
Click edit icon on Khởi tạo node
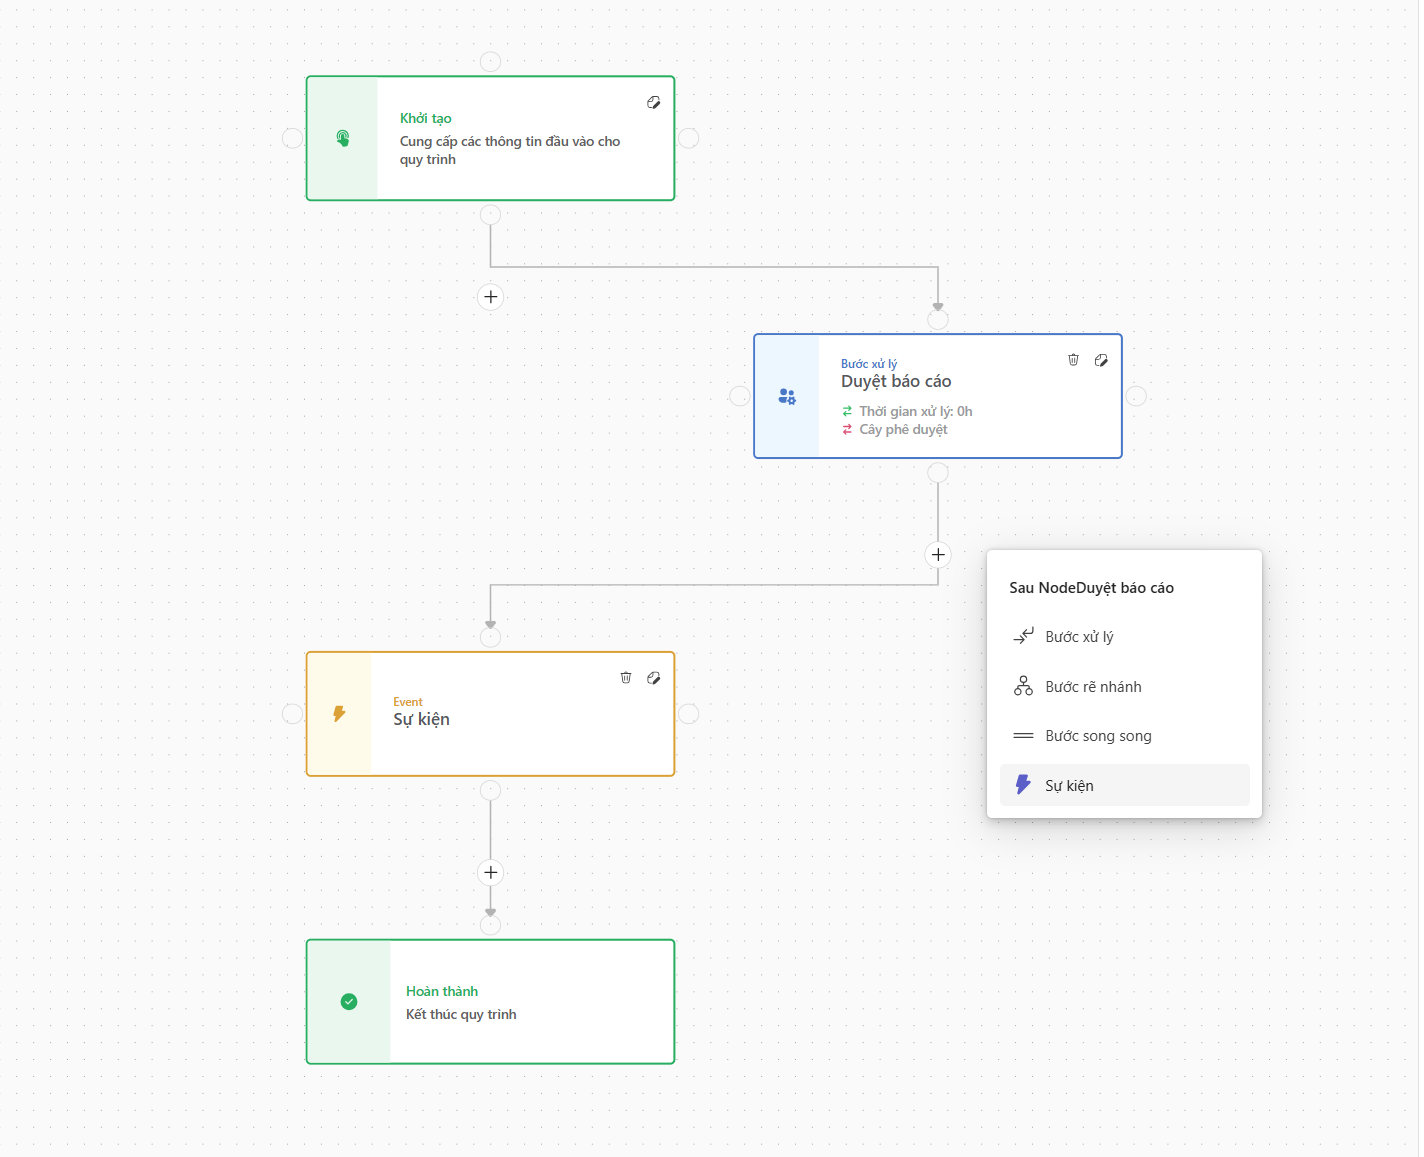point(653,102)
